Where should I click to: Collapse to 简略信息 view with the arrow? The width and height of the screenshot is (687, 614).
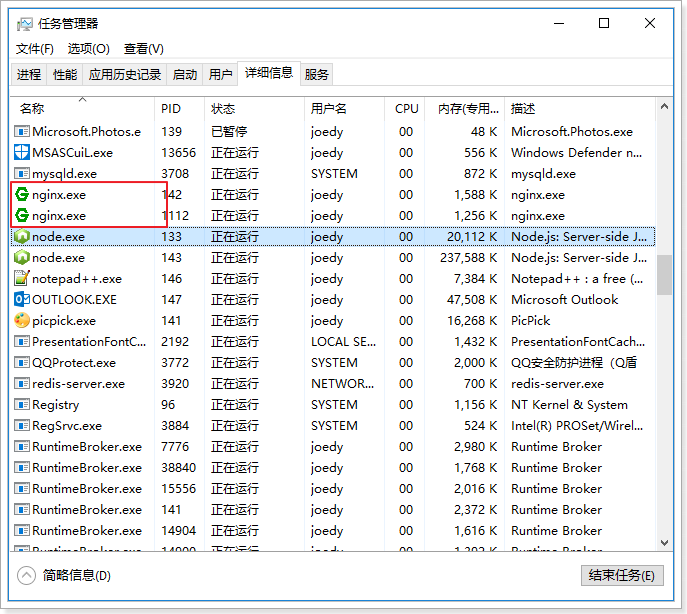tap(26, 575)
